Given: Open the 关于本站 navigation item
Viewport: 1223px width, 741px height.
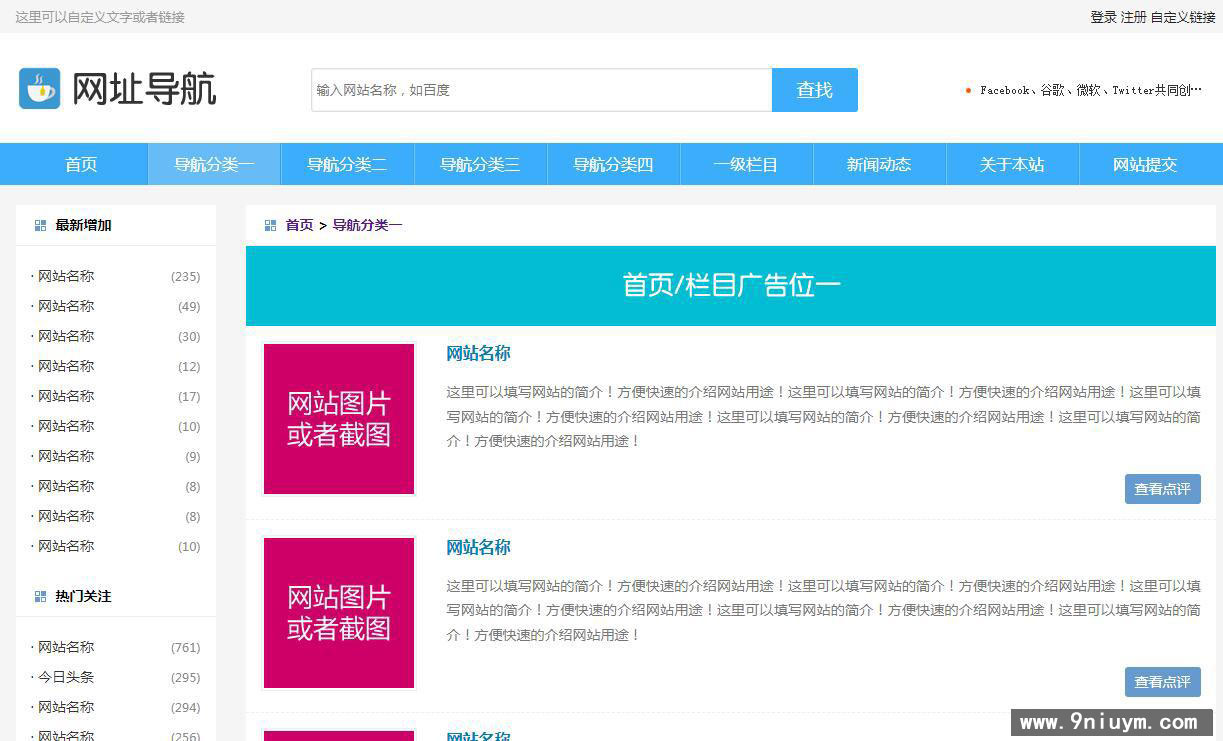Looking at the screenshot, I should coord(1012,164).
